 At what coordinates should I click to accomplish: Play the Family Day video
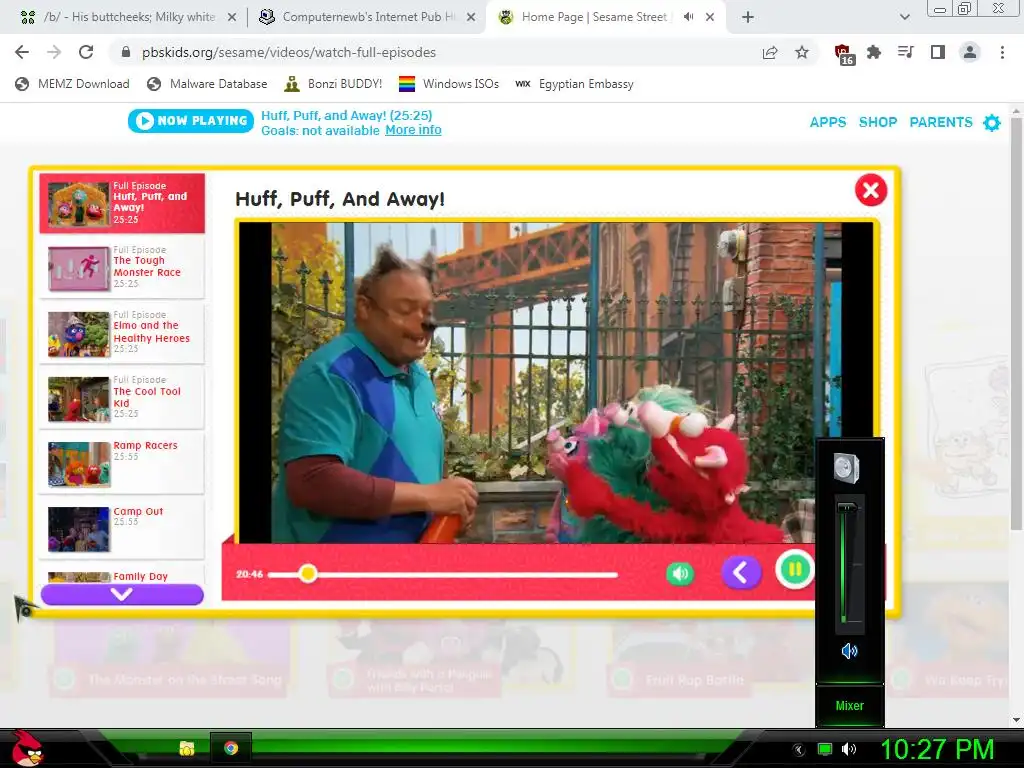122,575
